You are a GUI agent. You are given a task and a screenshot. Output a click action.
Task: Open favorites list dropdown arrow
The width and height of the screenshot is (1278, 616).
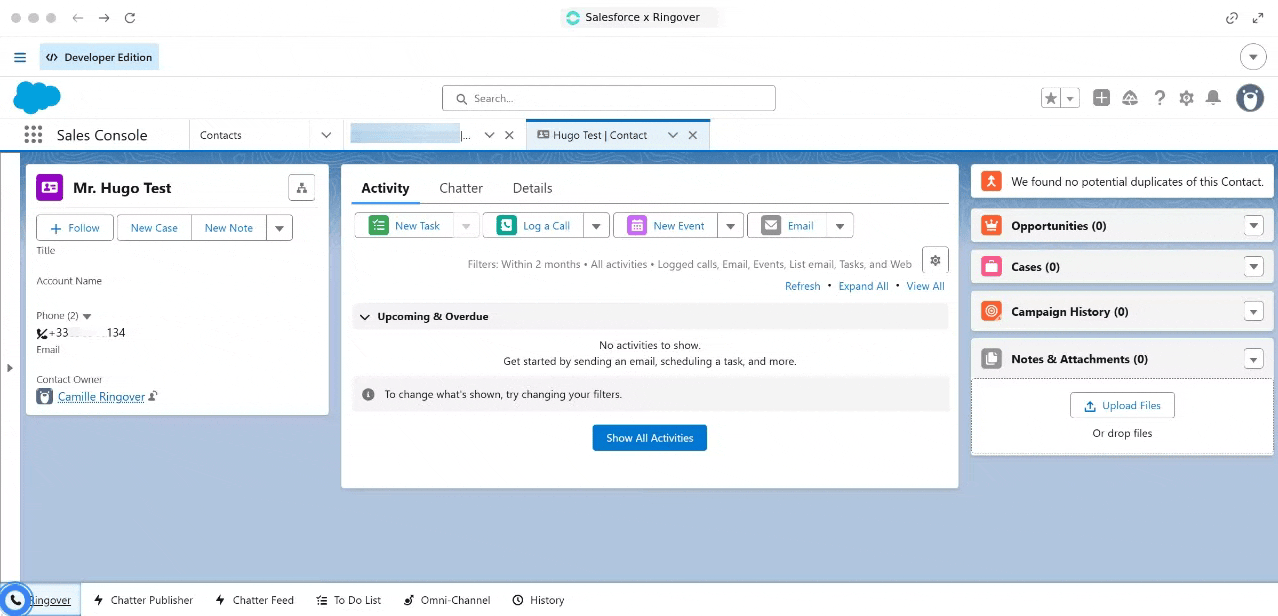point(1071,98)
